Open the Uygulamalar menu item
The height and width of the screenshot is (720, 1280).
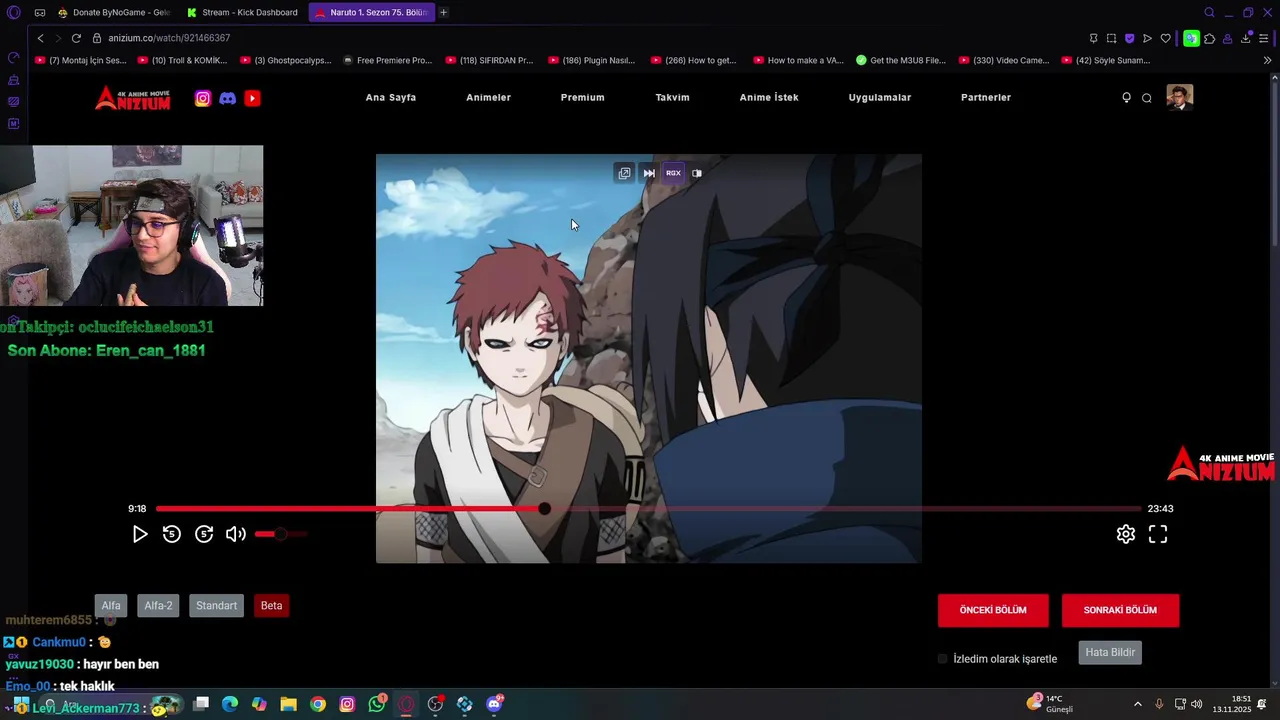(x=880, y=98)
